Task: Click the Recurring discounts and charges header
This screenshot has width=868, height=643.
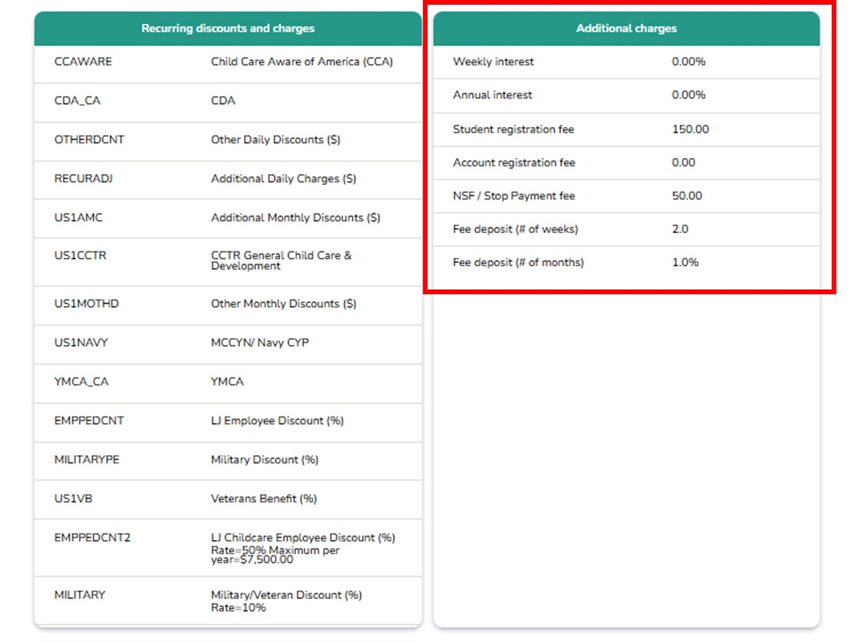Action: (228, 28)
